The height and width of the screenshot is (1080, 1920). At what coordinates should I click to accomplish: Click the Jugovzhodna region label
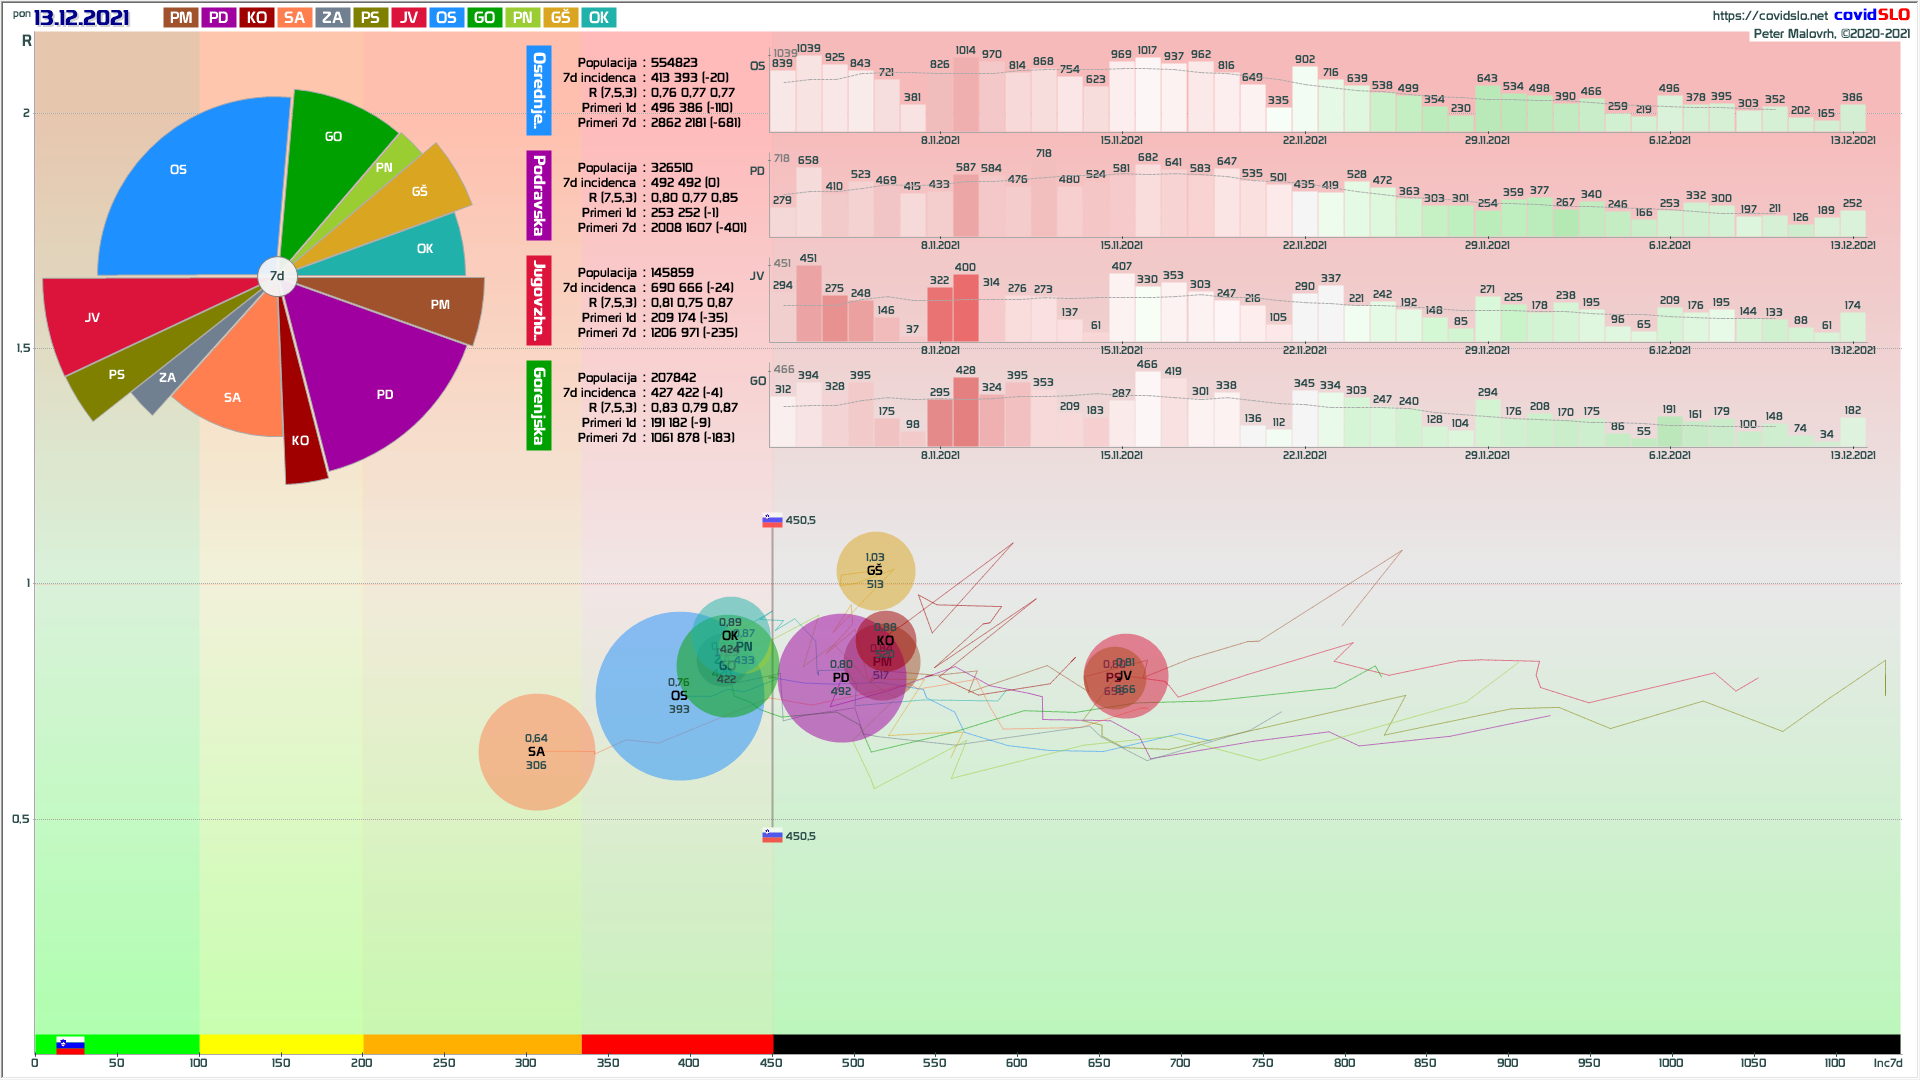(x=539, y=300)
